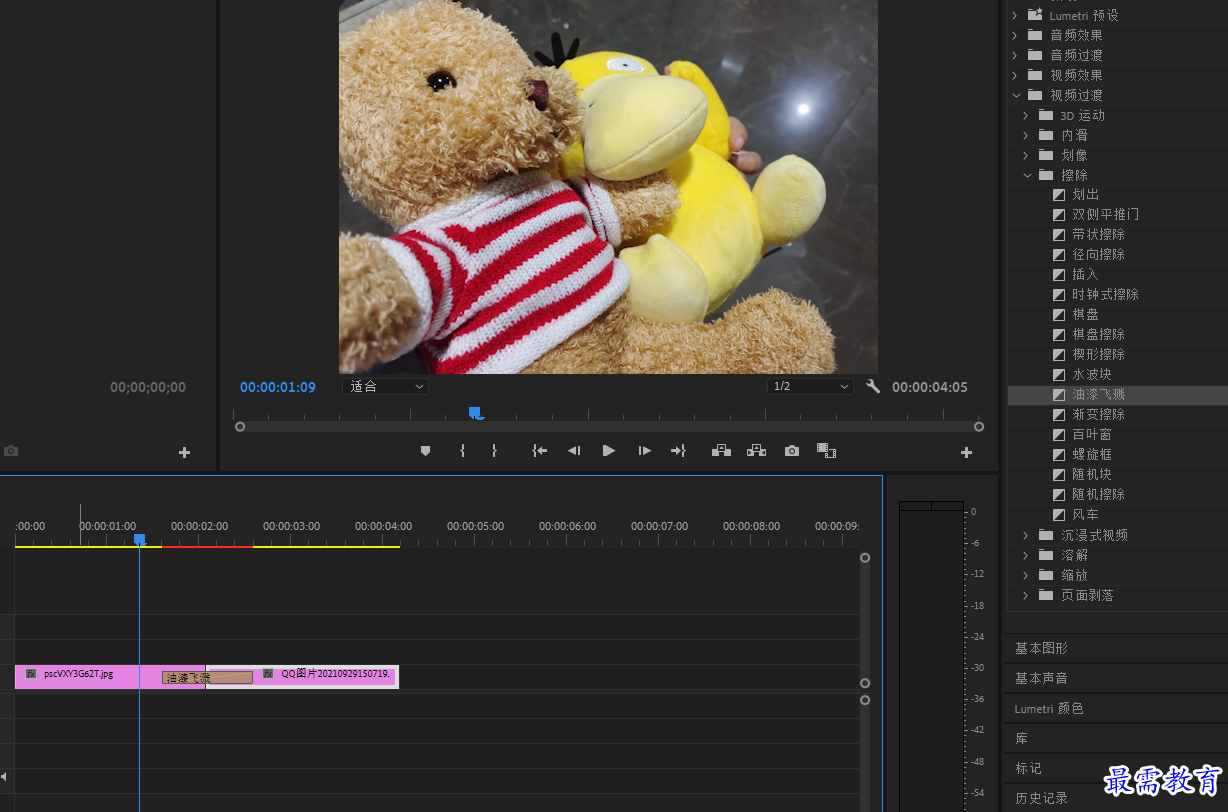
Task: Select the 棋盘擦除 transition
Action: pyautogui.click(x=1098, y=335)
